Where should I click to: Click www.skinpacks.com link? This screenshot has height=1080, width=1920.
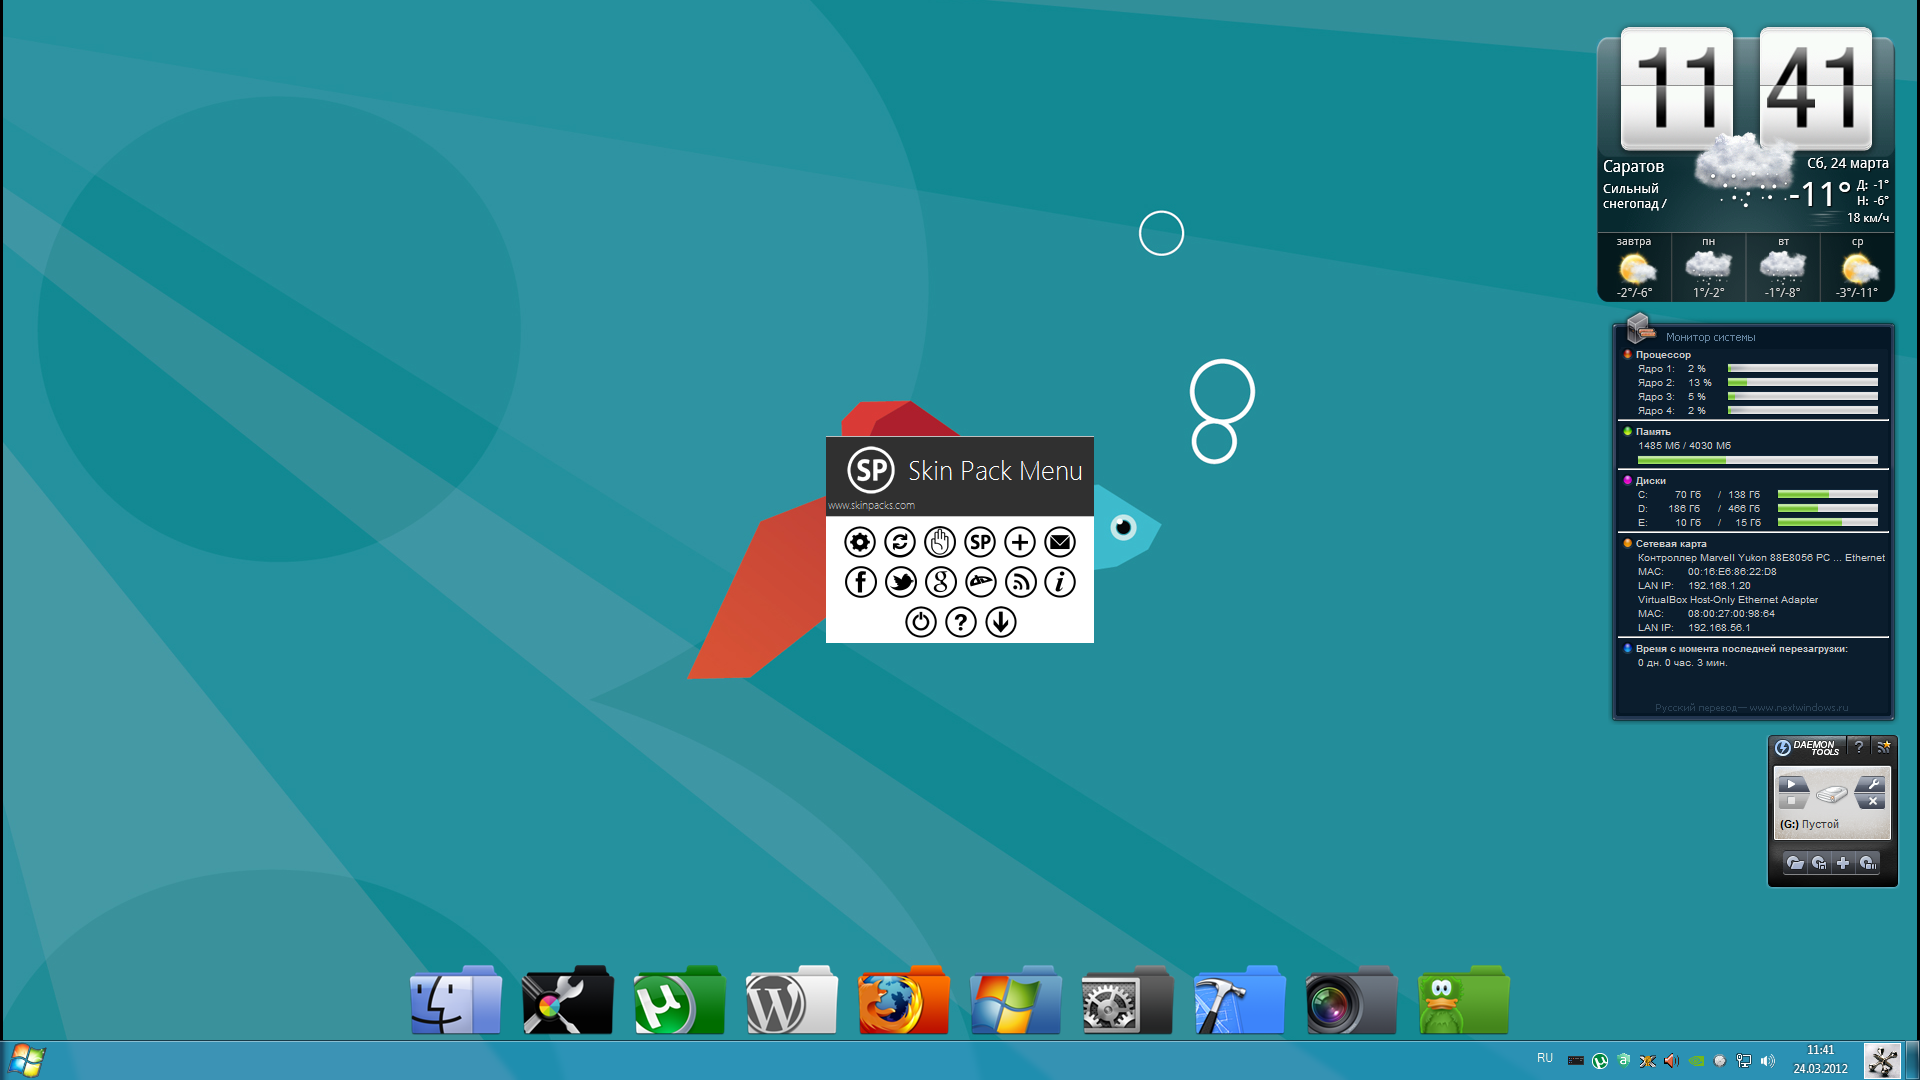click(871, 506)
